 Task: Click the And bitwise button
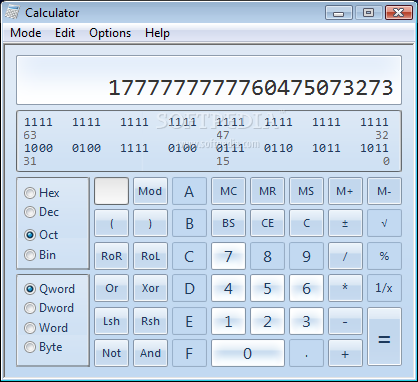click(x=150, y=353)
